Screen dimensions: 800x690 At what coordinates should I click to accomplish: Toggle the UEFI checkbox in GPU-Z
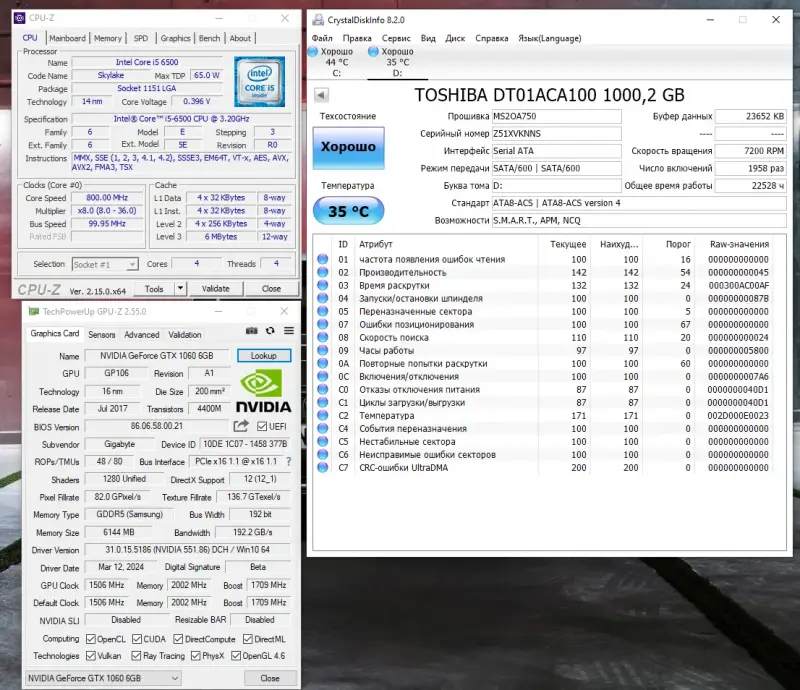pyautogui.click(x=262, y=426)
